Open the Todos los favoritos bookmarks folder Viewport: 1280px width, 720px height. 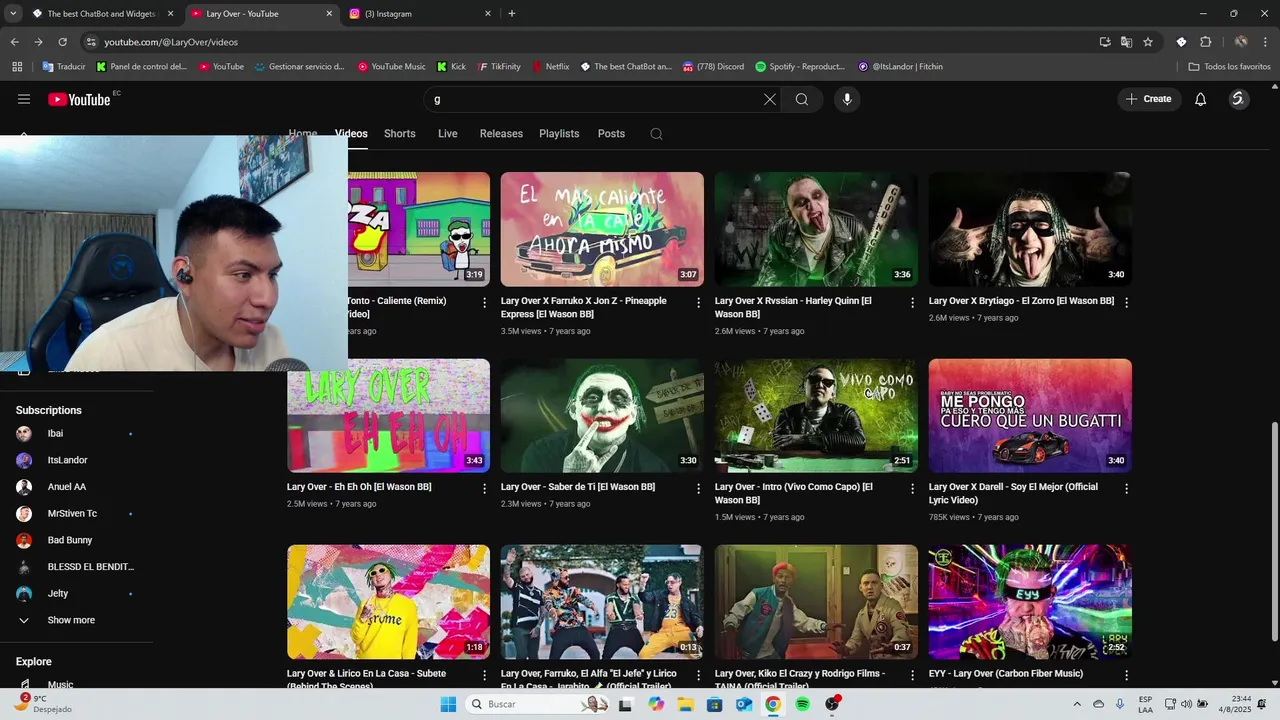click(x=1229, y=67)
